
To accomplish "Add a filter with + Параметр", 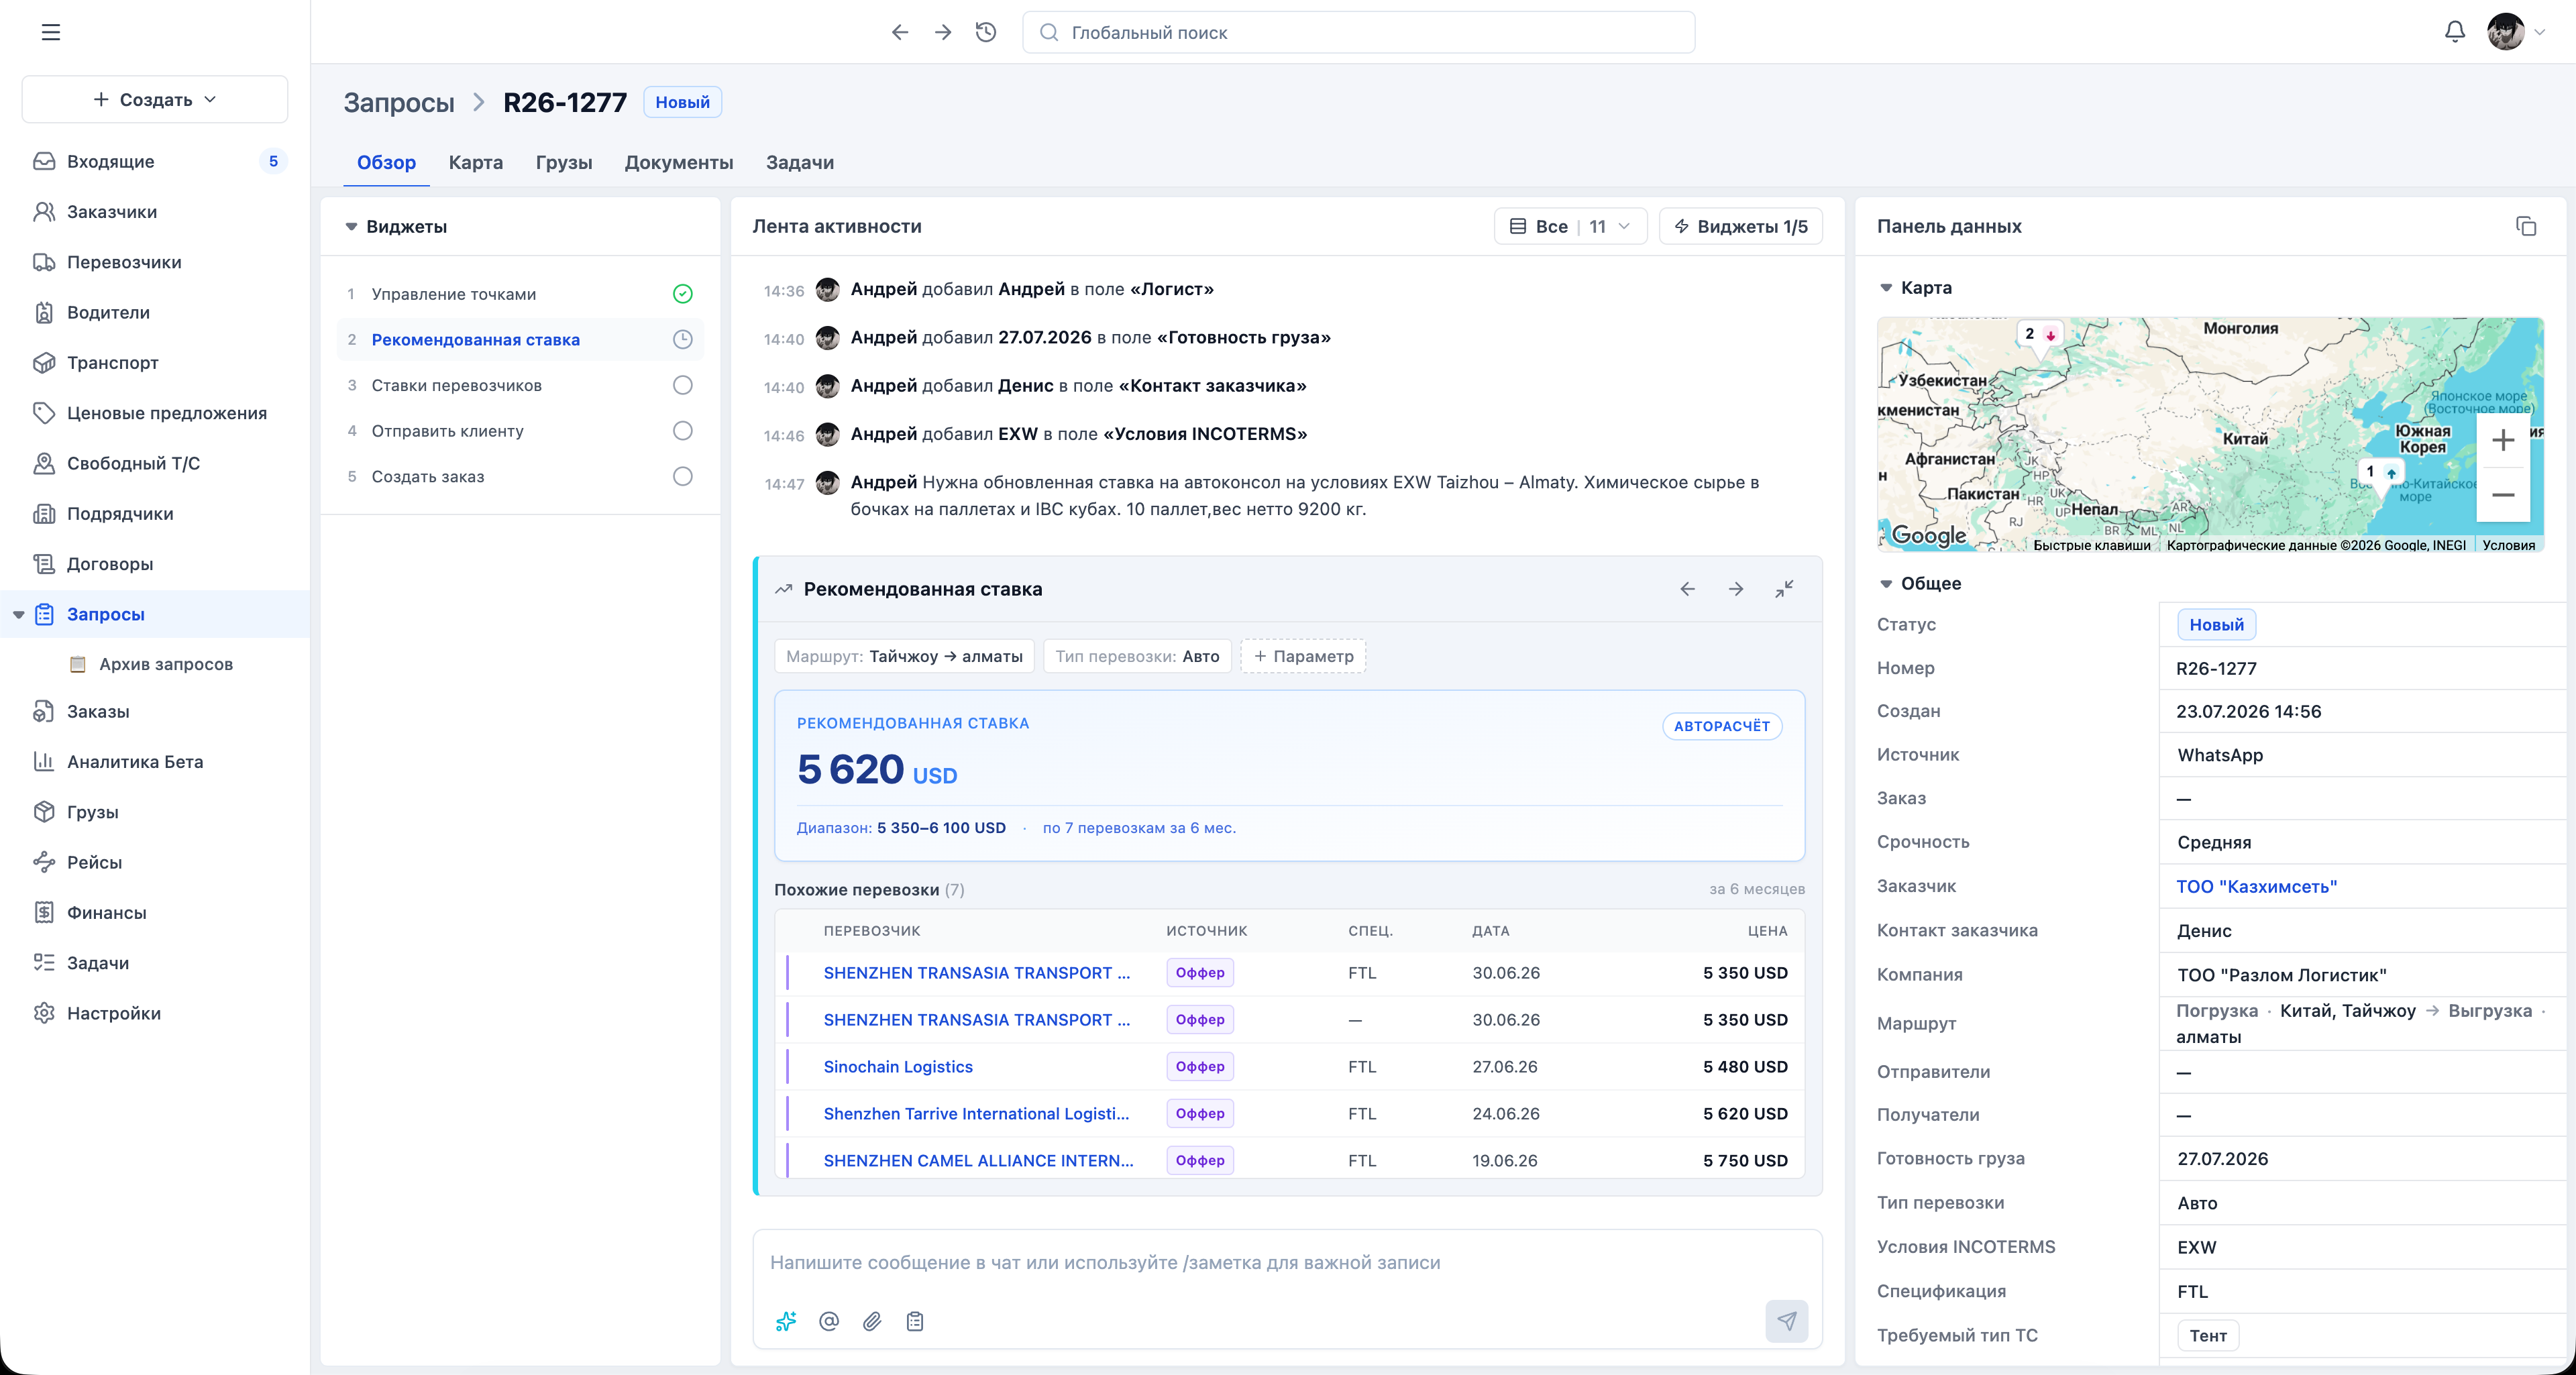I will click(1303, 656).
